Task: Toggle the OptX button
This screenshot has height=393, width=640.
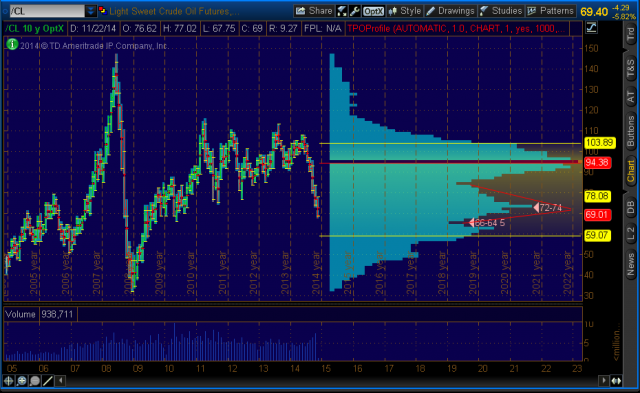Action: (373, 11)
